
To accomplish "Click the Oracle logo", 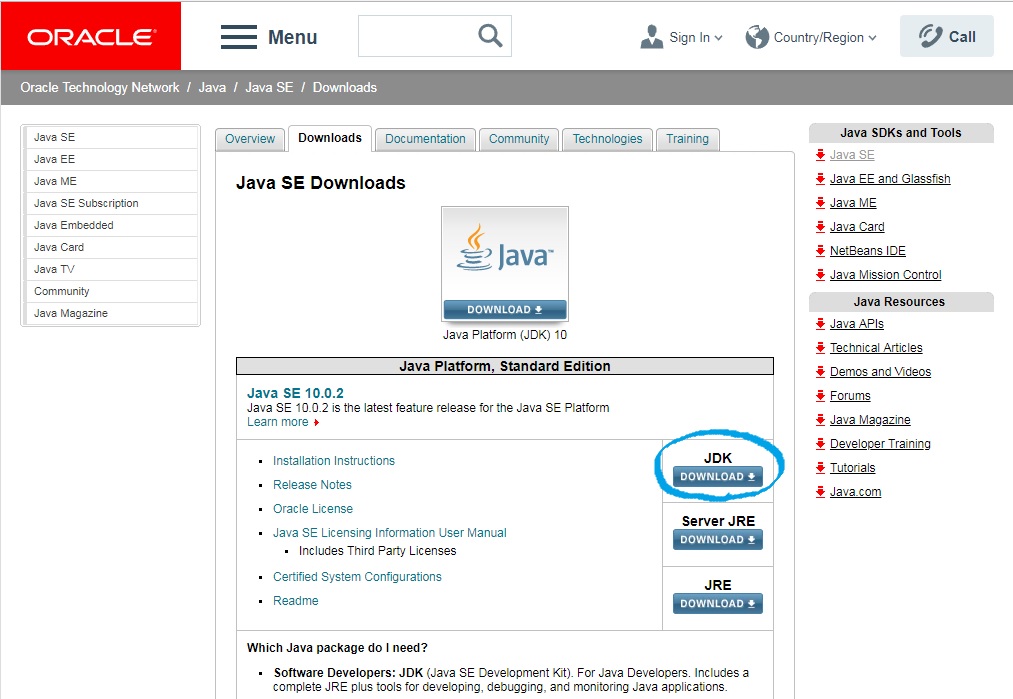I will coord(91,36).
